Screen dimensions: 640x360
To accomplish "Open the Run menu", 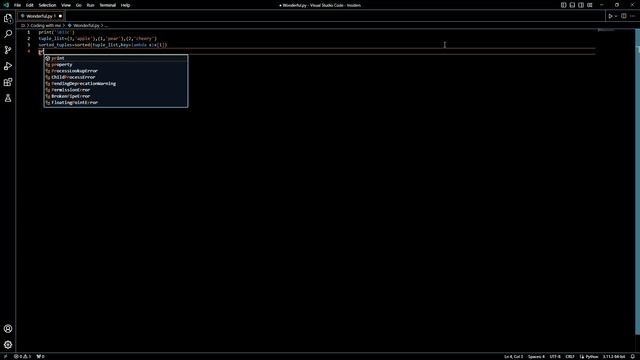I will click(x=90, y=5).
